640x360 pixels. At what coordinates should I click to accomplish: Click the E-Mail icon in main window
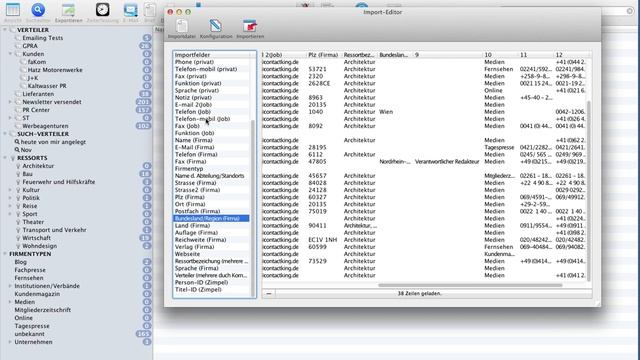pos(131,10)
